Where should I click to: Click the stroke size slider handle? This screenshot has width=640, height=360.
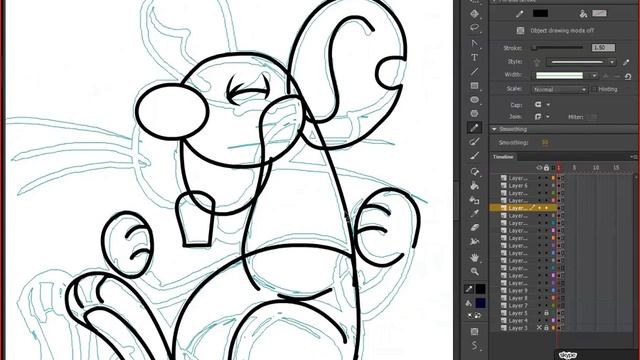534,48
